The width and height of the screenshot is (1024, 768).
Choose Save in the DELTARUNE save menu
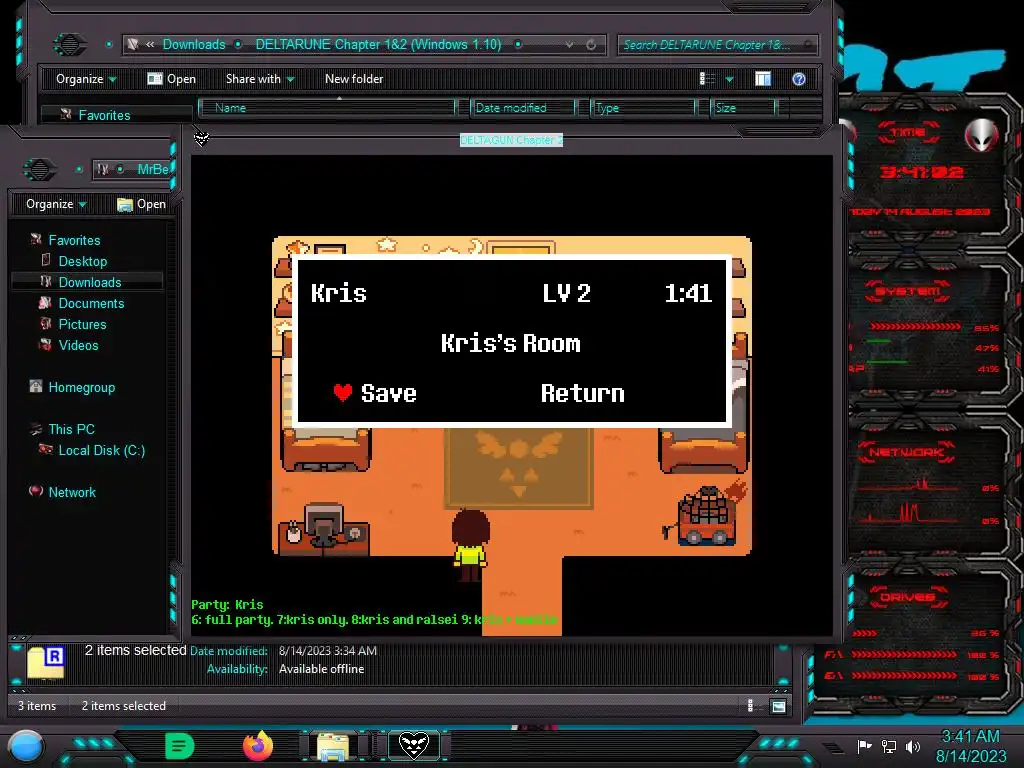pyautogui.click(x=389, y=393)
